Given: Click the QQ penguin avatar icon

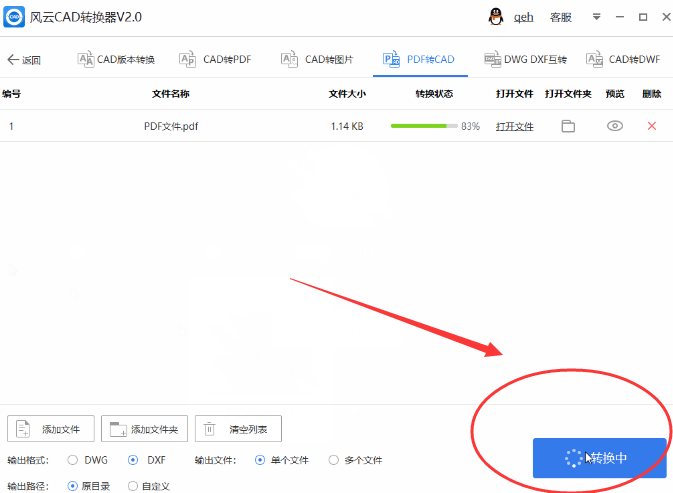Looking at the screenshot, I should (x=496, y=17).
